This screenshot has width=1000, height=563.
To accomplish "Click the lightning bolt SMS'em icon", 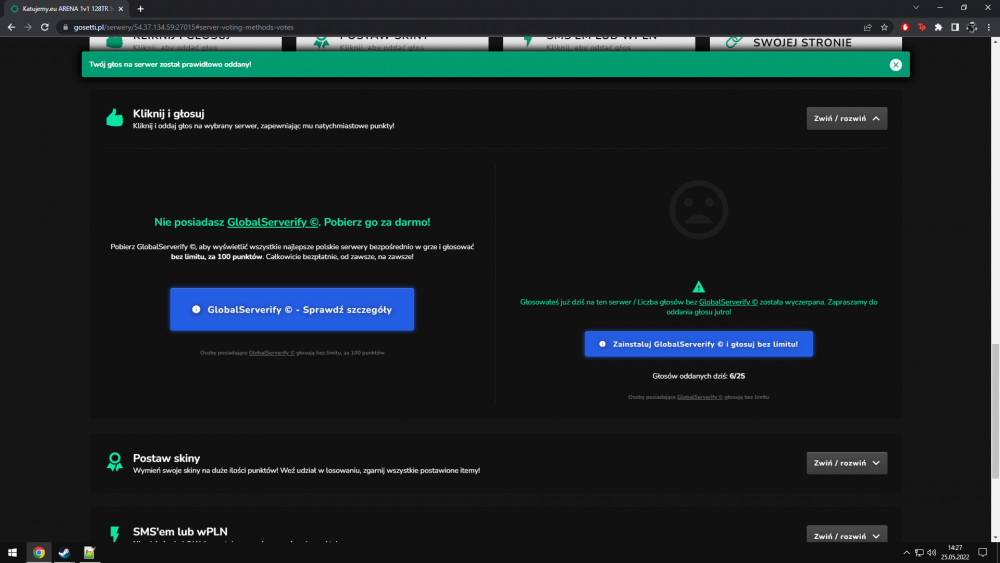I will [115, 534].
